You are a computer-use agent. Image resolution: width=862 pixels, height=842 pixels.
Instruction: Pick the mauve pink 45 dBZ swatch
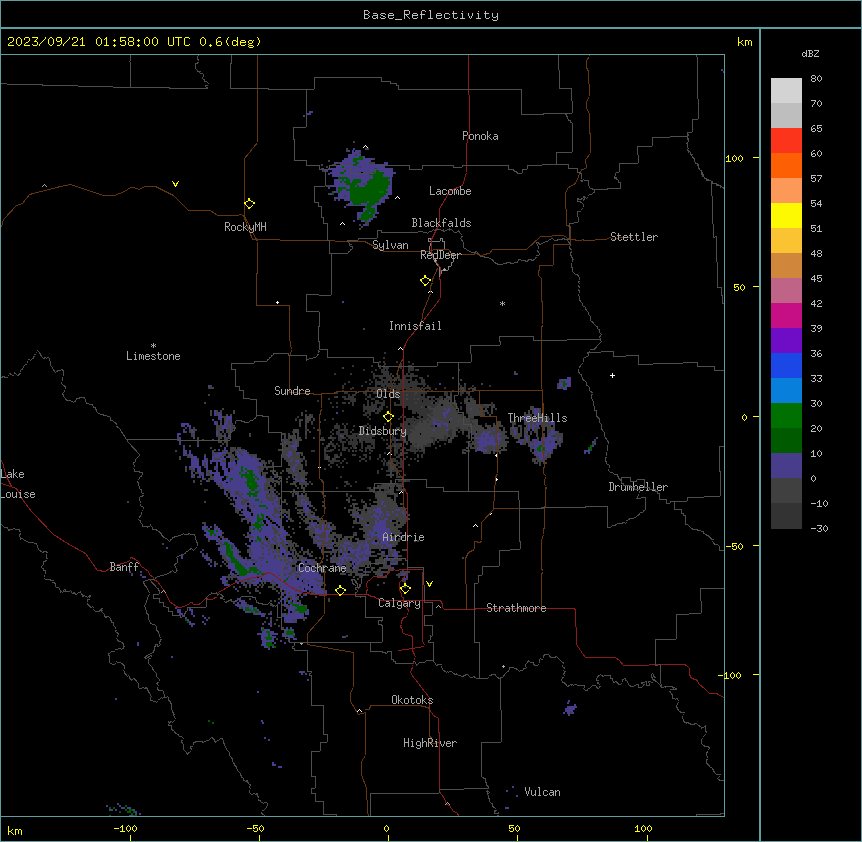pos(786,291)
